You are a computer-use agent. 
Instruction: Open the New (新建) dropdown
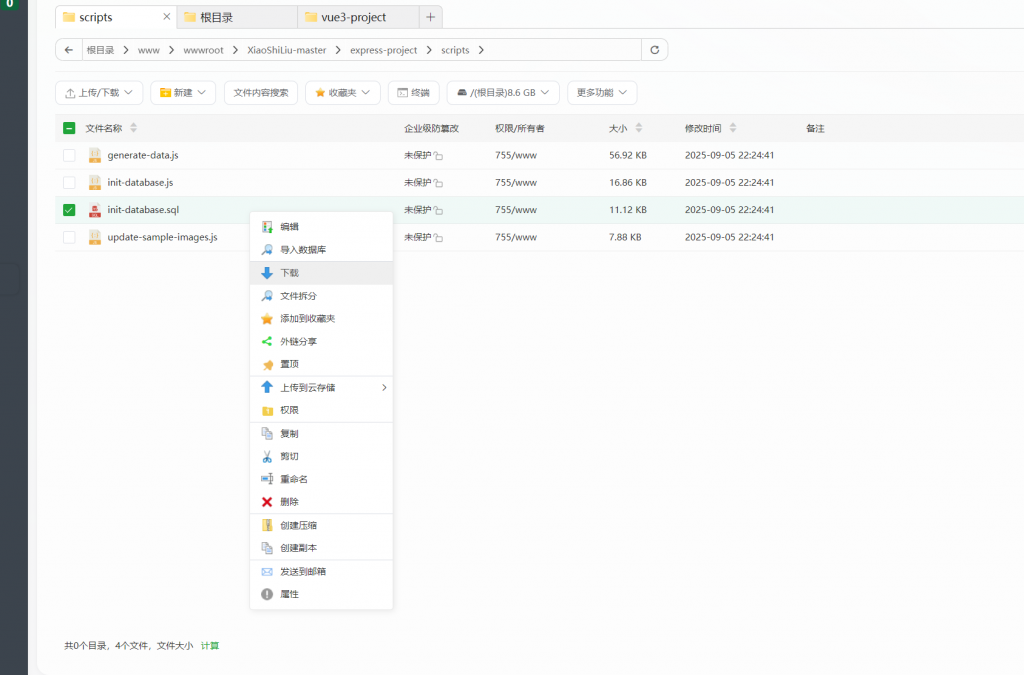pos(183,93)
